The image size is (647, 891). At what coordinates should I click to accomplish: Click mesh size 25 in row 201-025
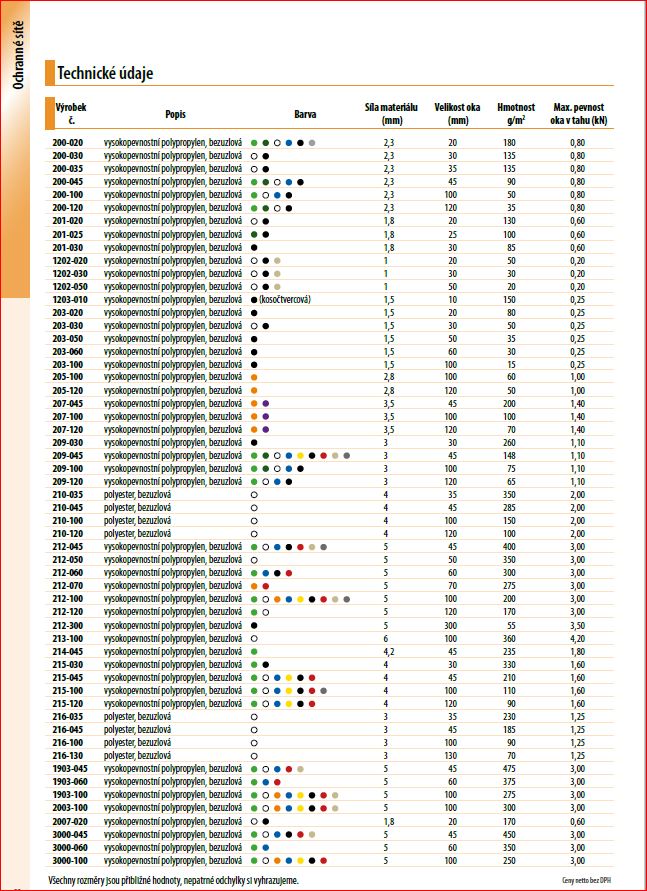tap(453, 234)
